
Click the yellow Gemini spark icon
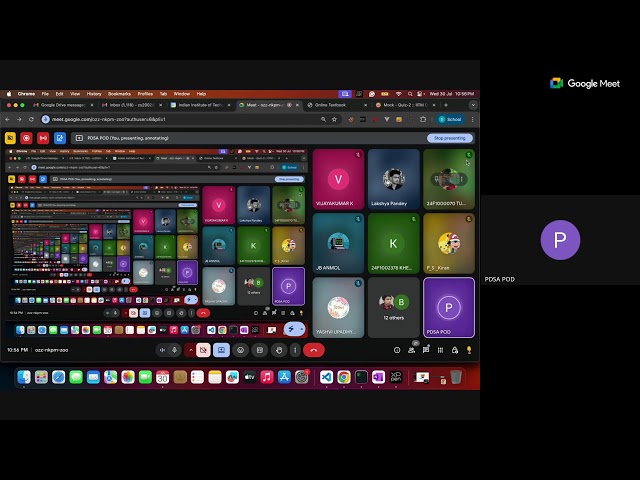pos(469,350)
